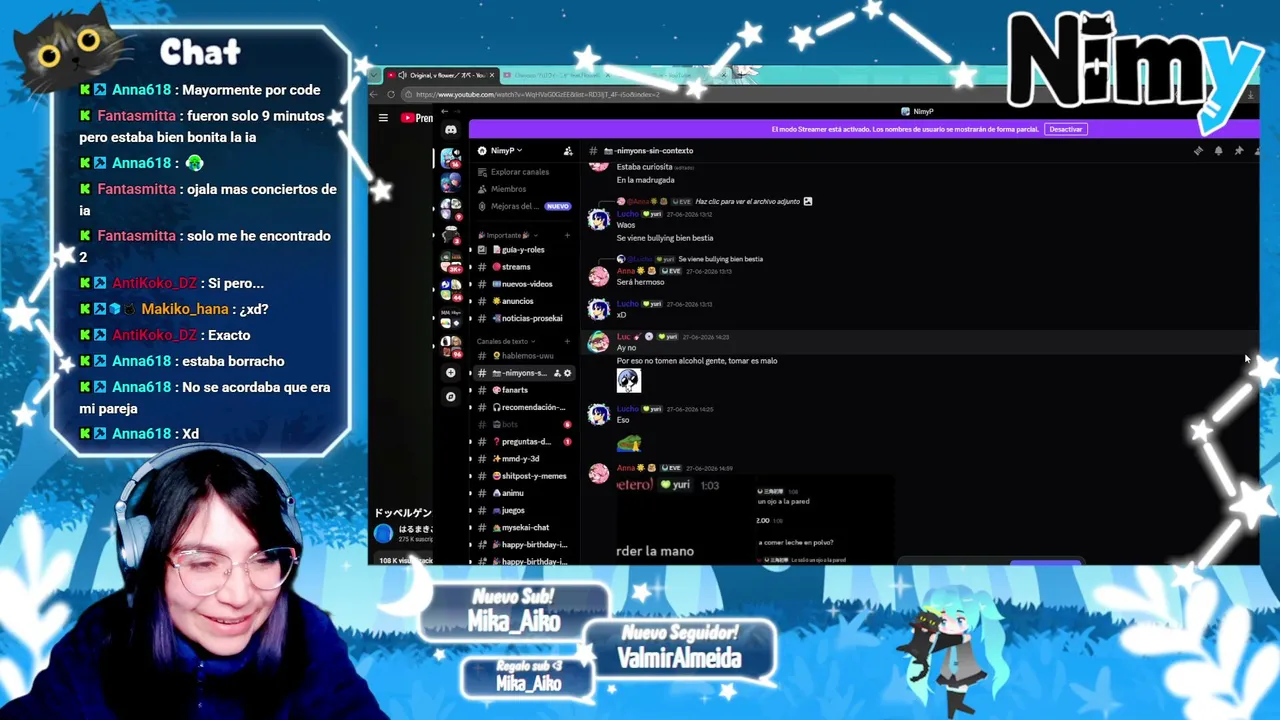
Task: Open the anuncios channel
Action: point(524,301)
